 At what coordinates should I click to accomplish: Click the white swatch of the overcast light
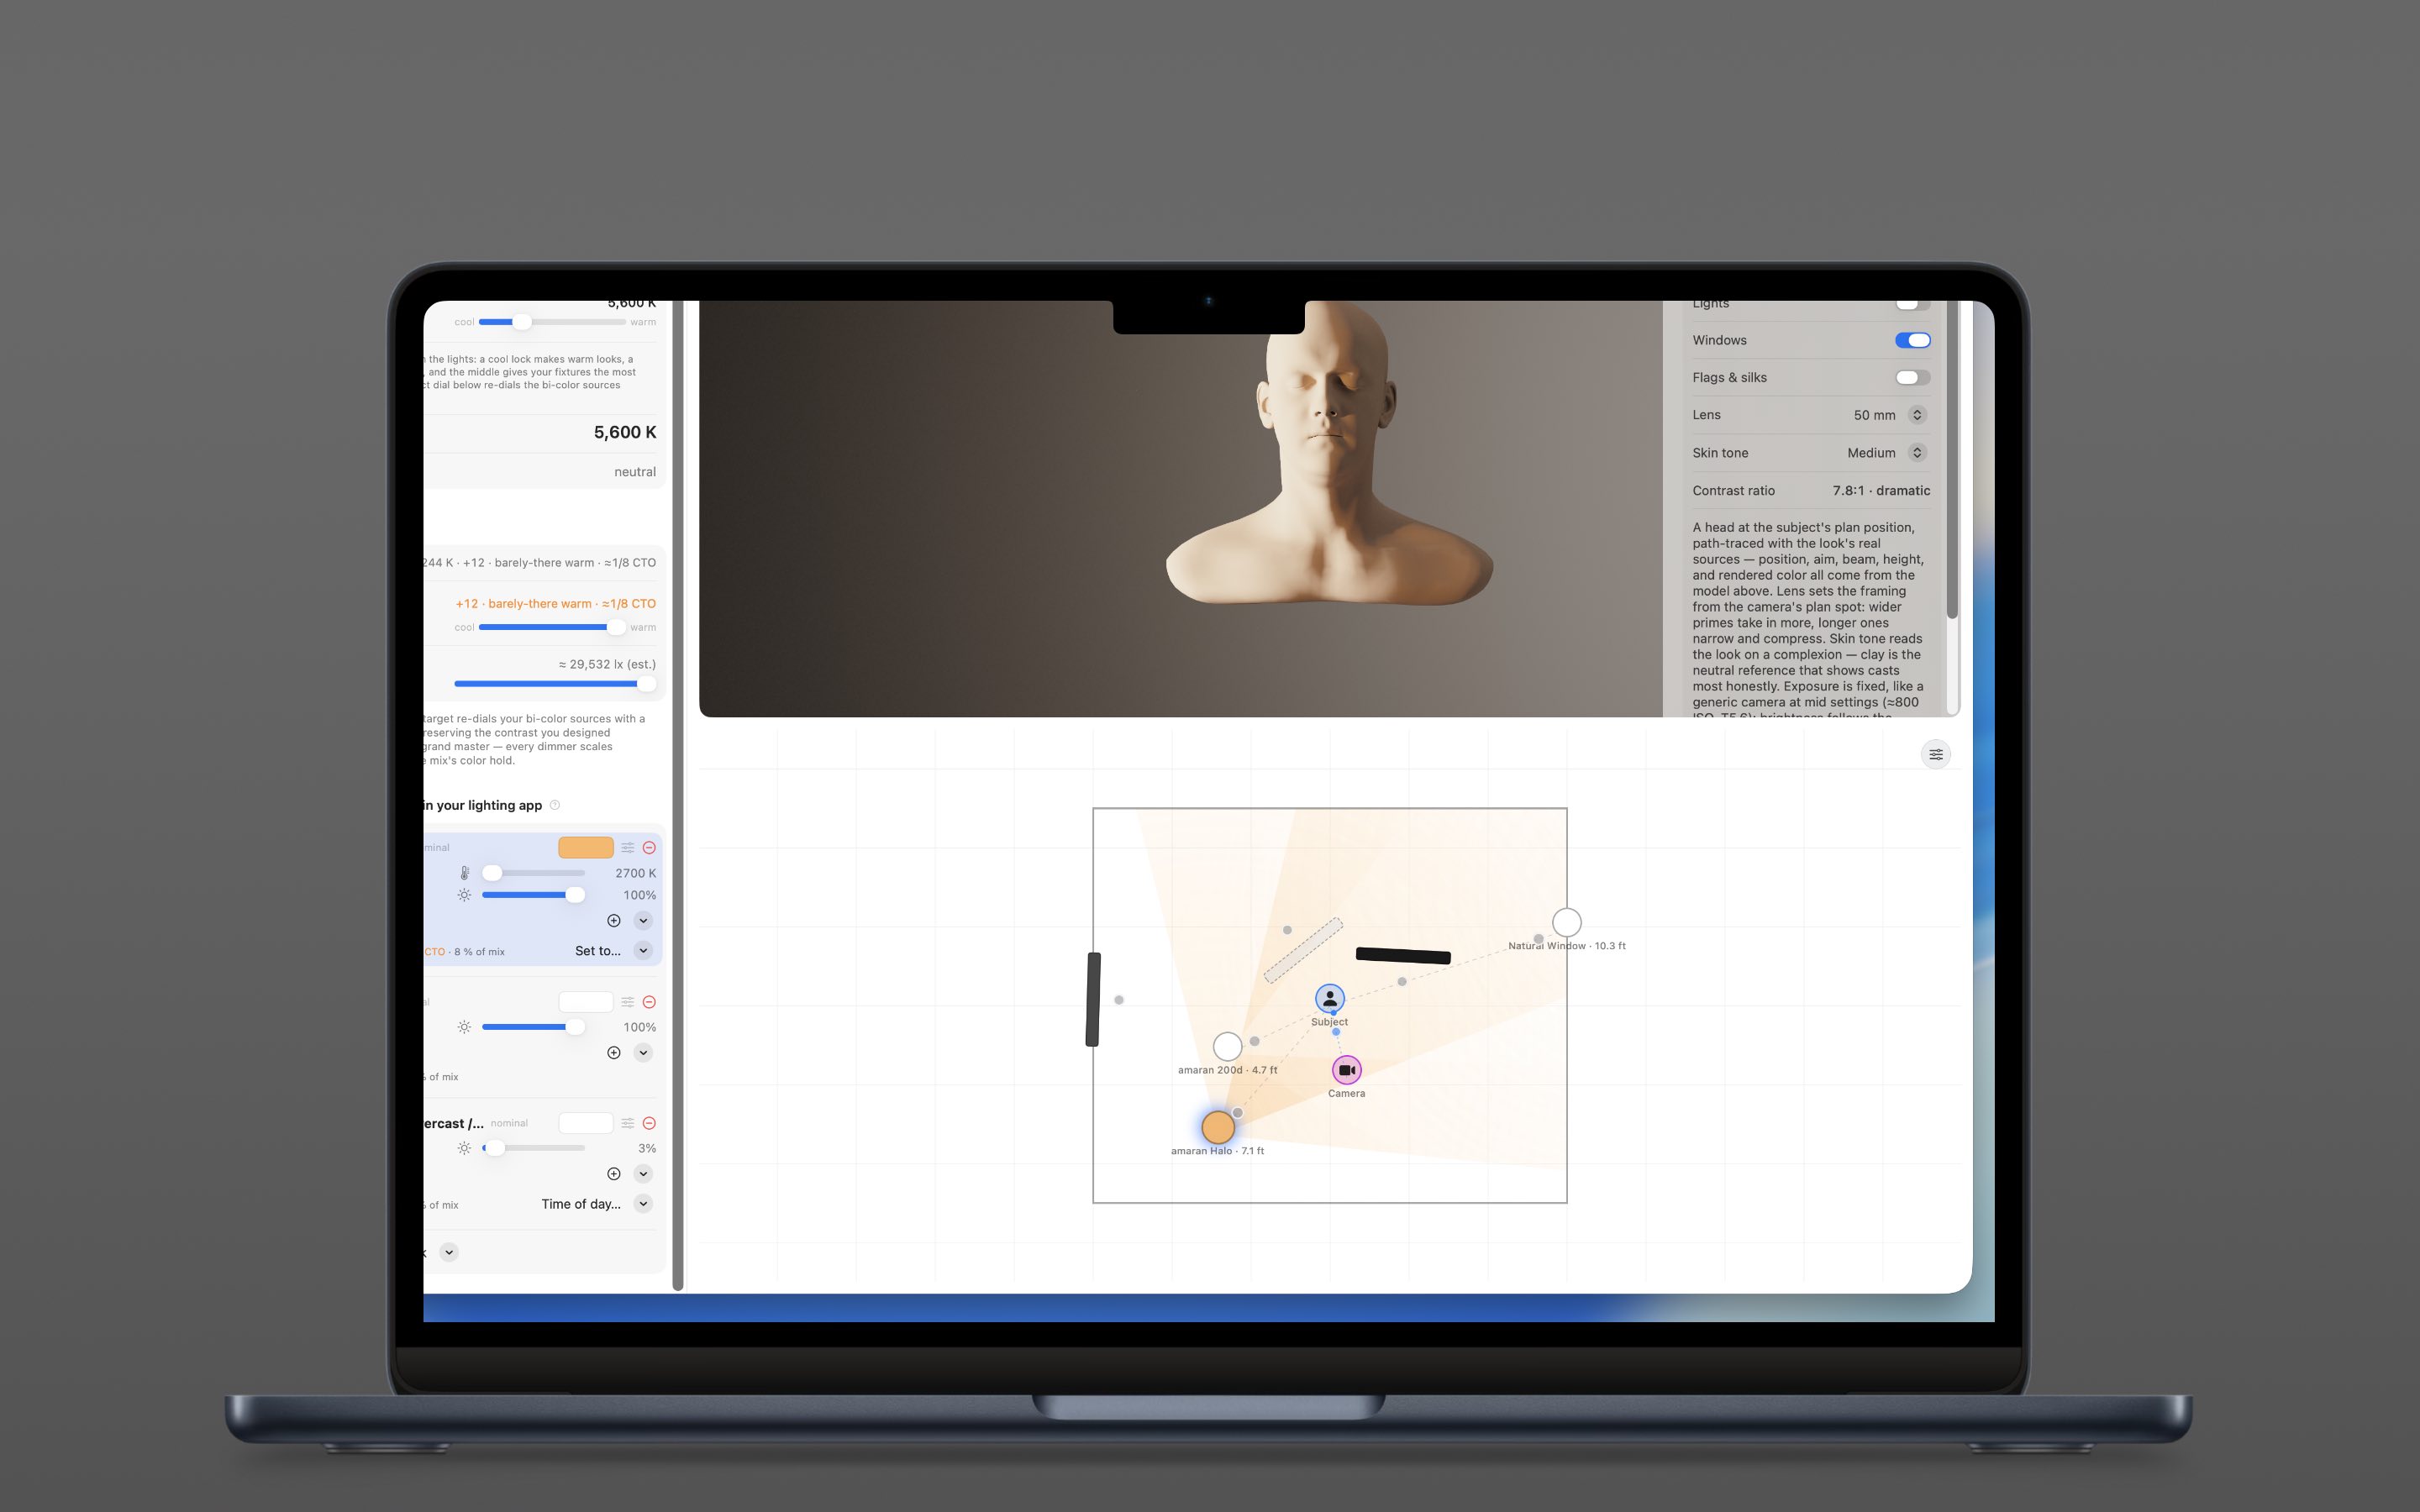(586, 1123)
